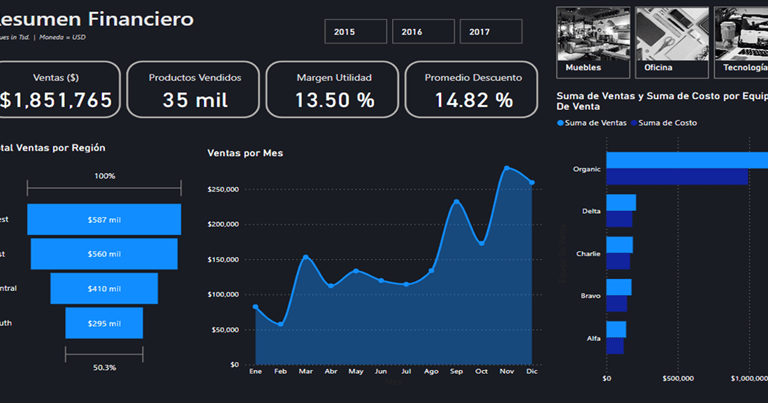Screen dimensions: 768x403
Task: Select the $560 mil funnel bar
Action: (104, 254)
